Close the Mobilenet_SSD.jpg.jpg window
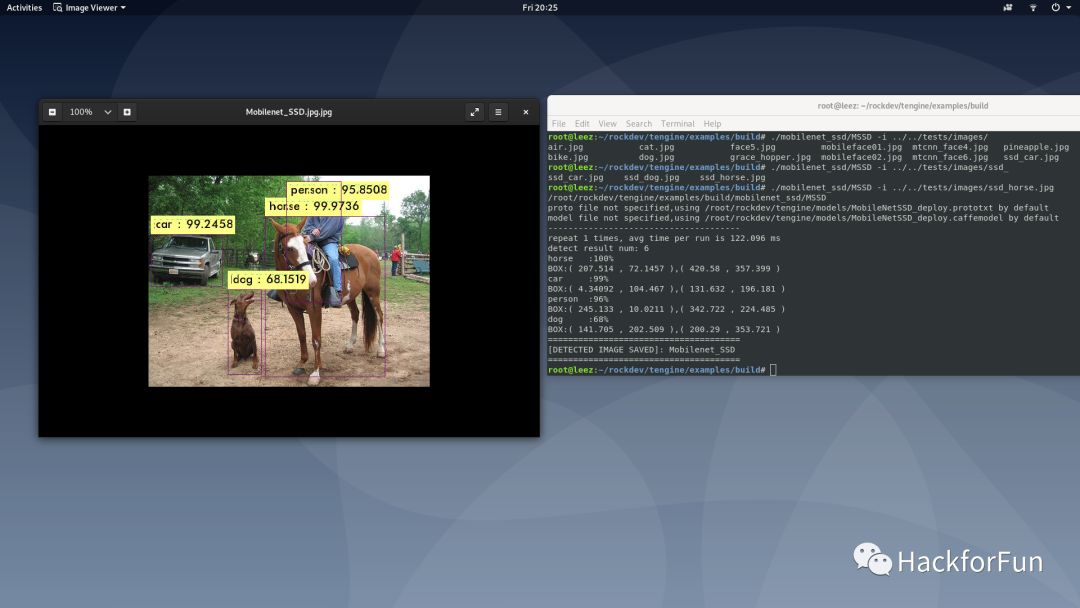 [526, 112]
